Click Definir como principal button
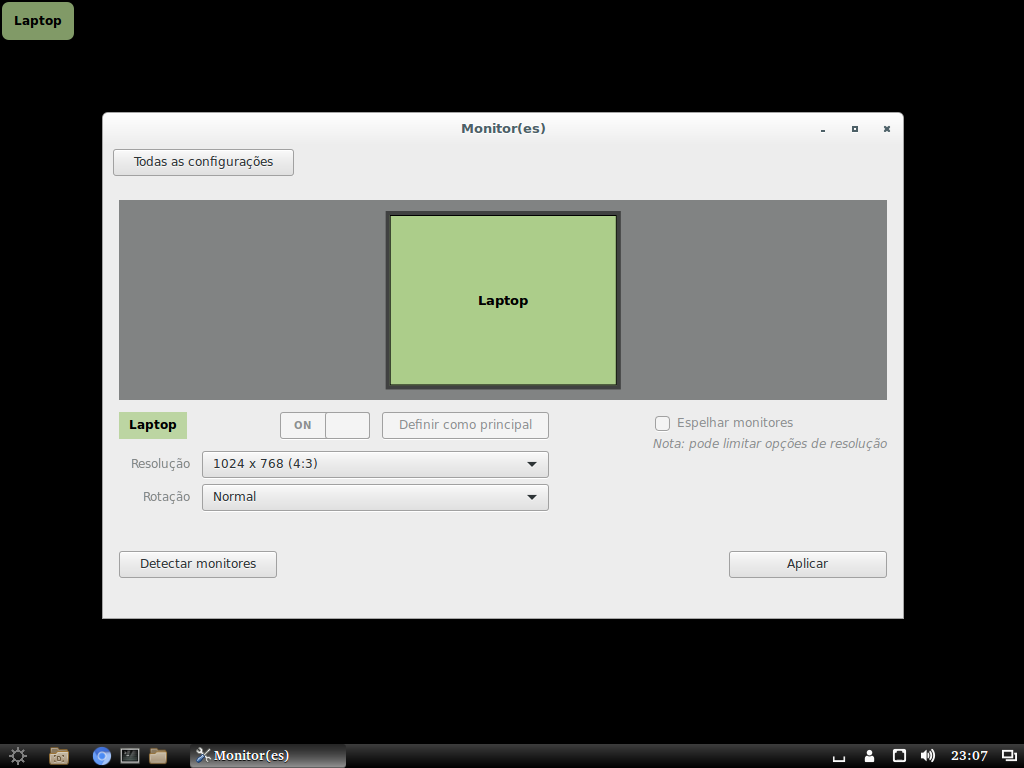 pos(465,425)
